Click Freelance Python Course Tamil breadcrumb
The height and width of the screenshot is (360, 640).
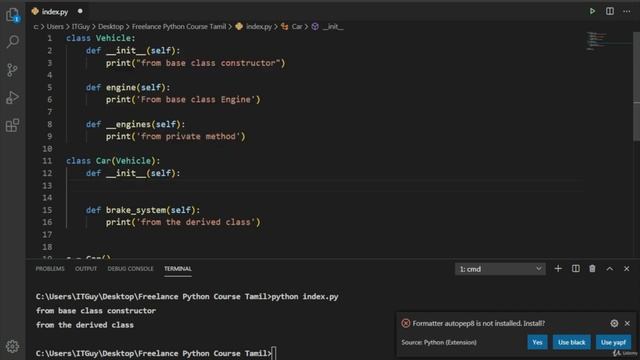tap(179, 27)
